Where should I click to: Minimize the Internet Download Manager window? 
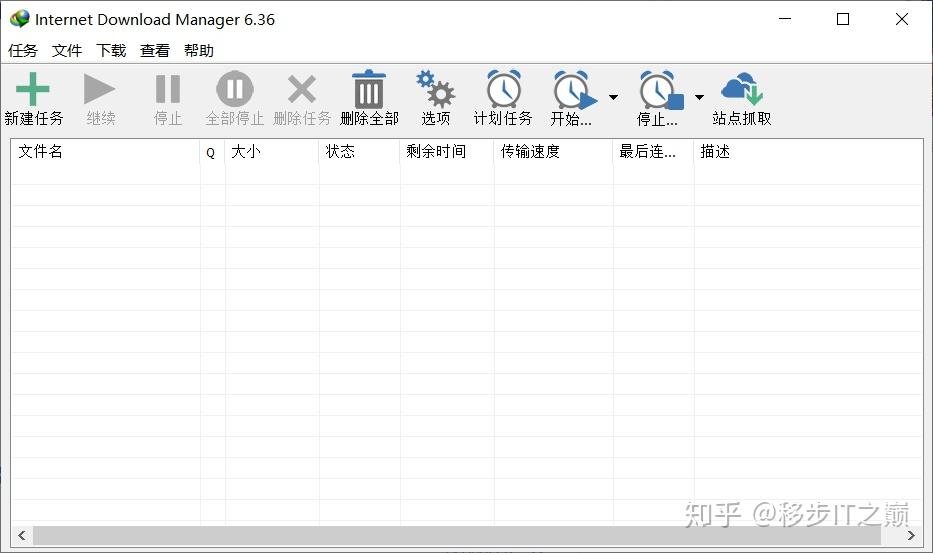tap(785, 19)
